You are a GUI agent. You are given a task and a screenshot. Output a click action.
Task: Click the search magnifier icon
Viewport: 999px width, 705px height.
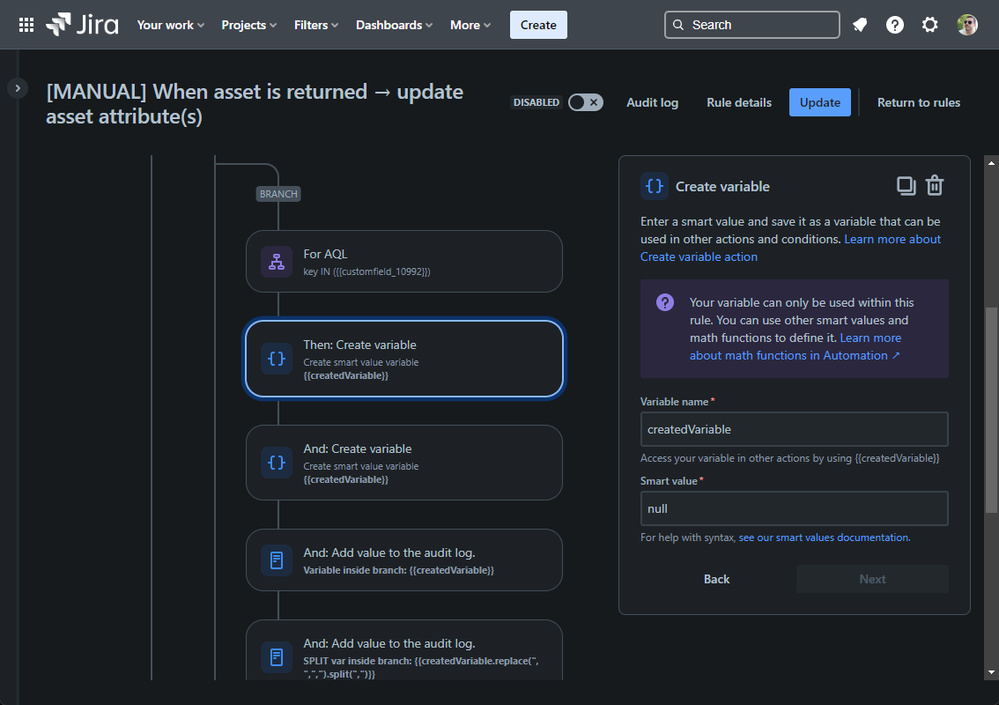678,25
